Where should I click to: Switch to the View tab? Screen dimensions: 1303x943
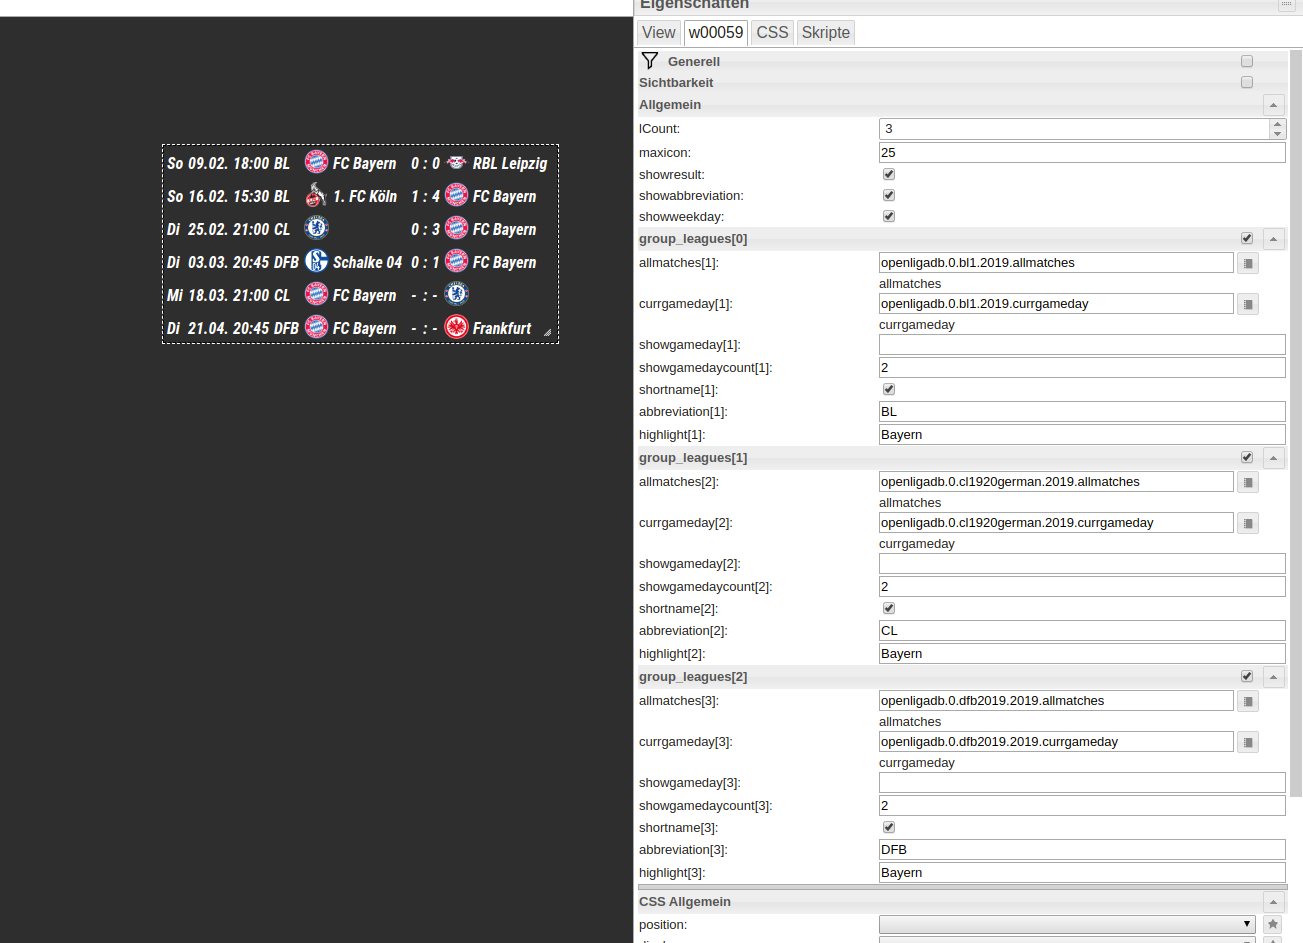click(x=659, y=32)
